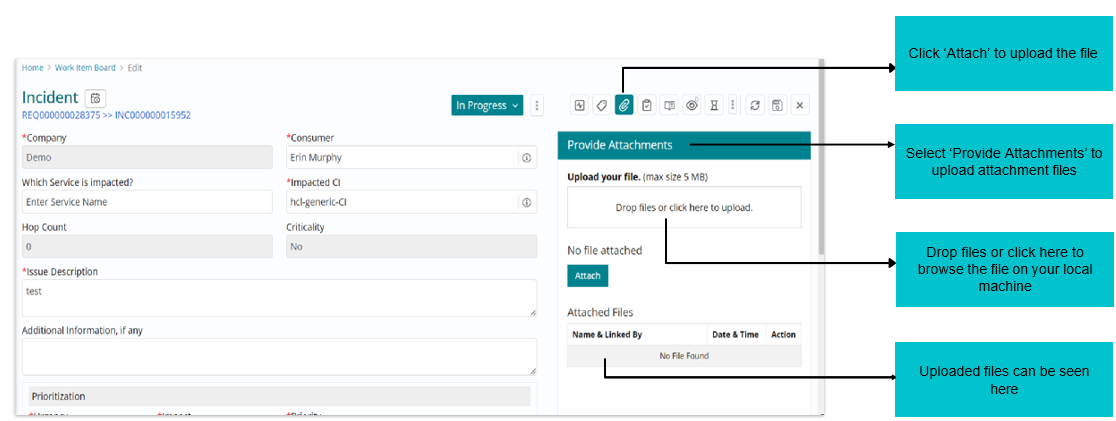Close the incident form with X icon

click(x=799, y=105)
